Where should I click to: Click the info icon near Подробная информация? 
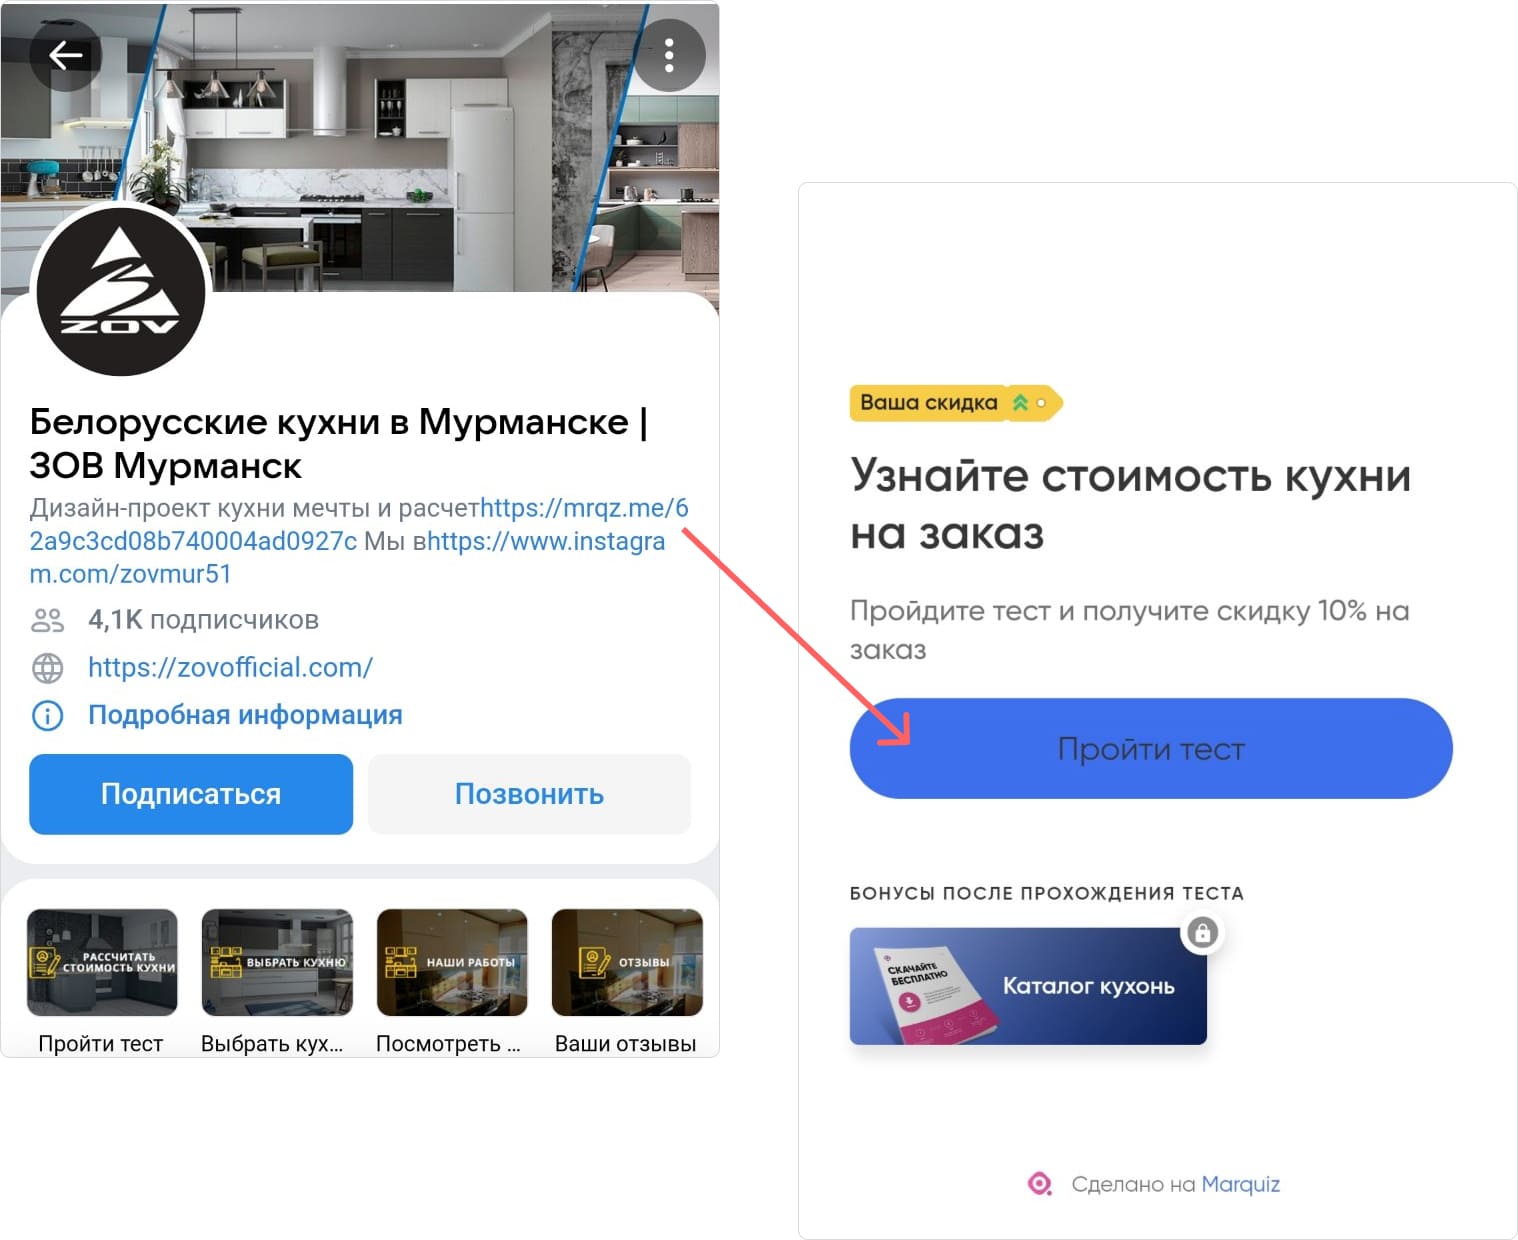46,715
